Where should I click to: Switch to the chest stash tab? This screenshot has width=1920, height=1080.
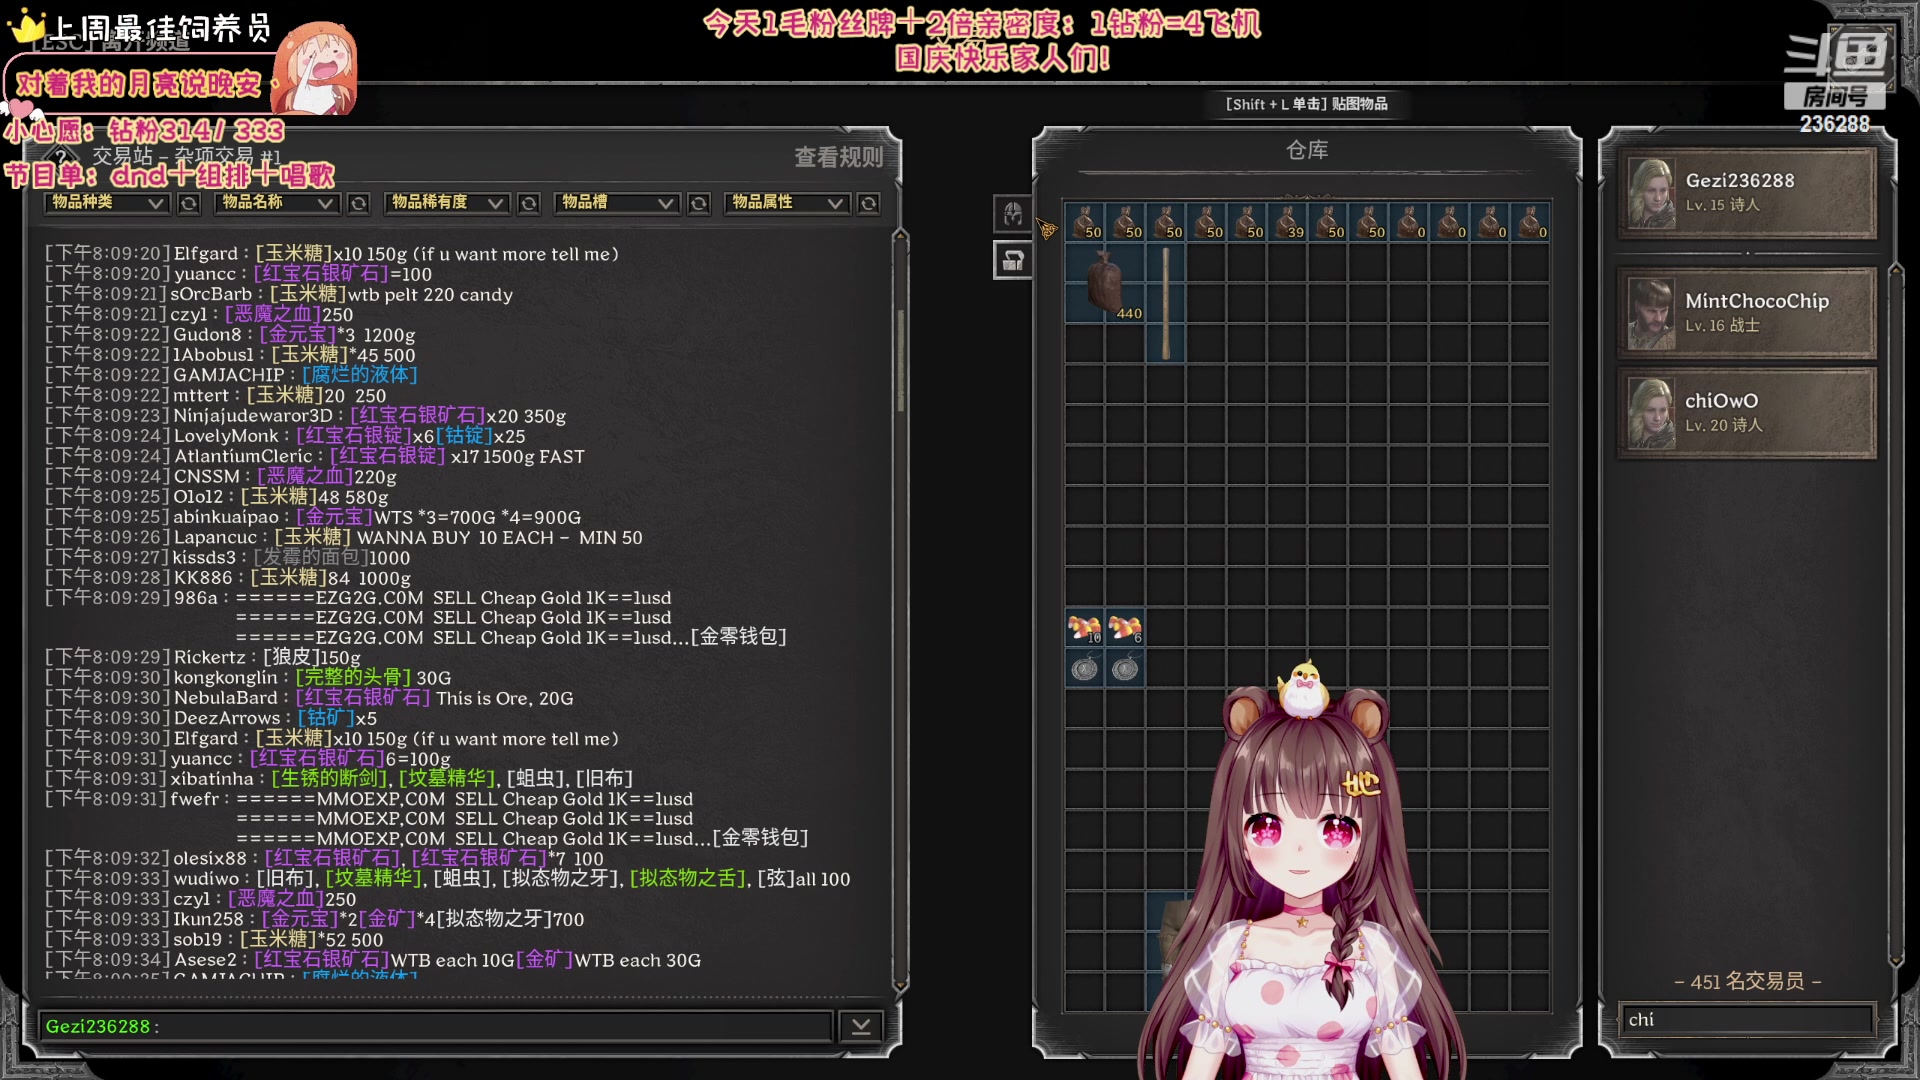point(1012,260)
